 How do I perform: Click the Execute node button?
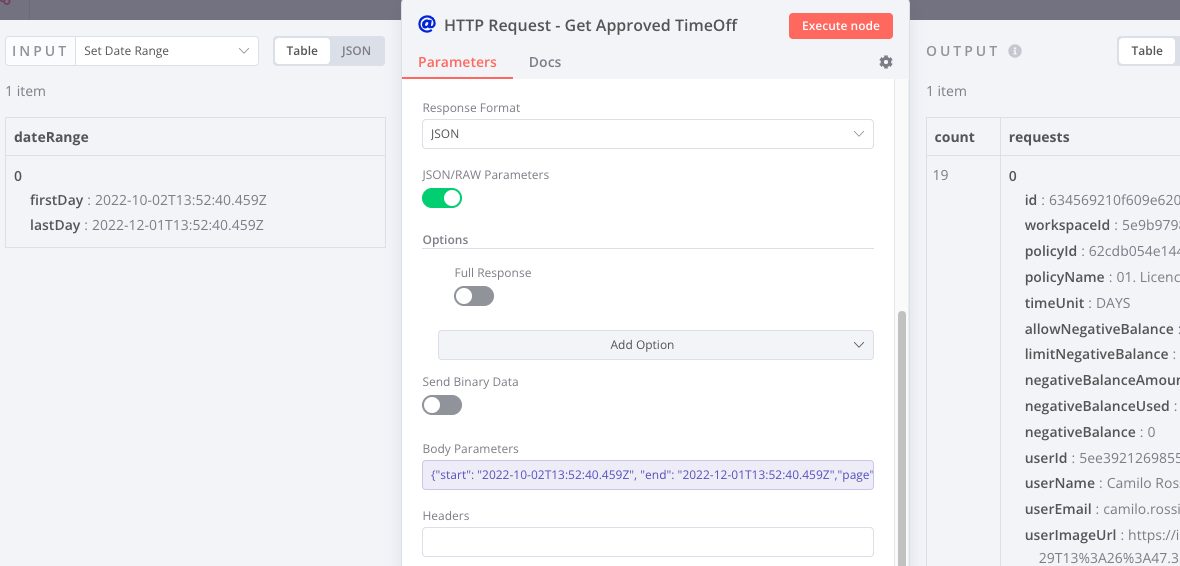point(841,26)
